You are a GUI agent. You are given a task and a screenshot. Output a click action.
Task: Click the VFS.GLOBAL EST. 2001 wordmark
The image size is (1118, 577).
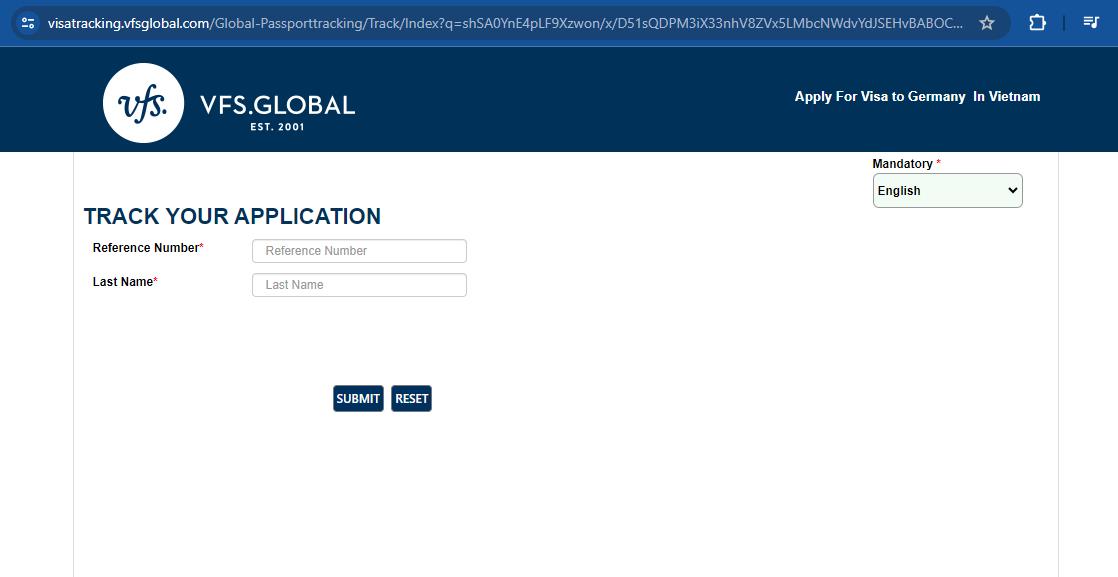tap(277, 111)
